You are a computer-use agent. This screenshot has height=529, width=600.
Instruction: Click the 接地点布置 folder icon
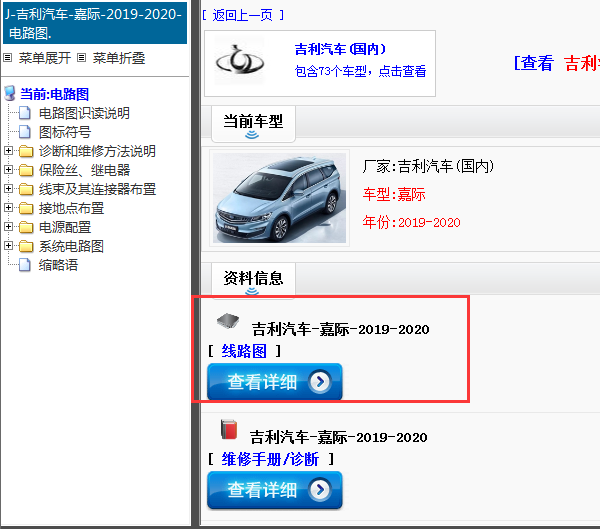tap(26, 208)
